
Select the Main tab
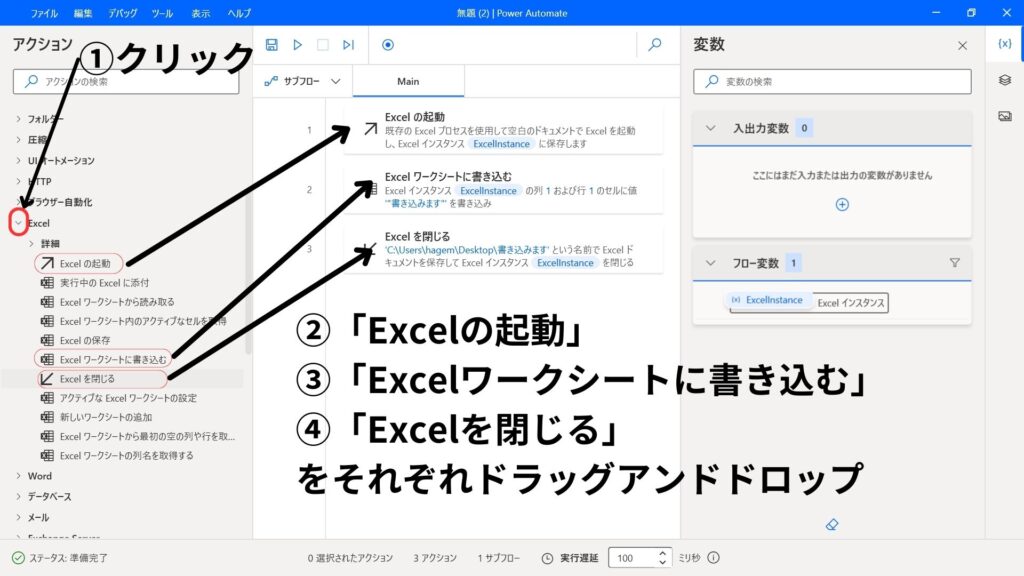(x=408, y=81)
